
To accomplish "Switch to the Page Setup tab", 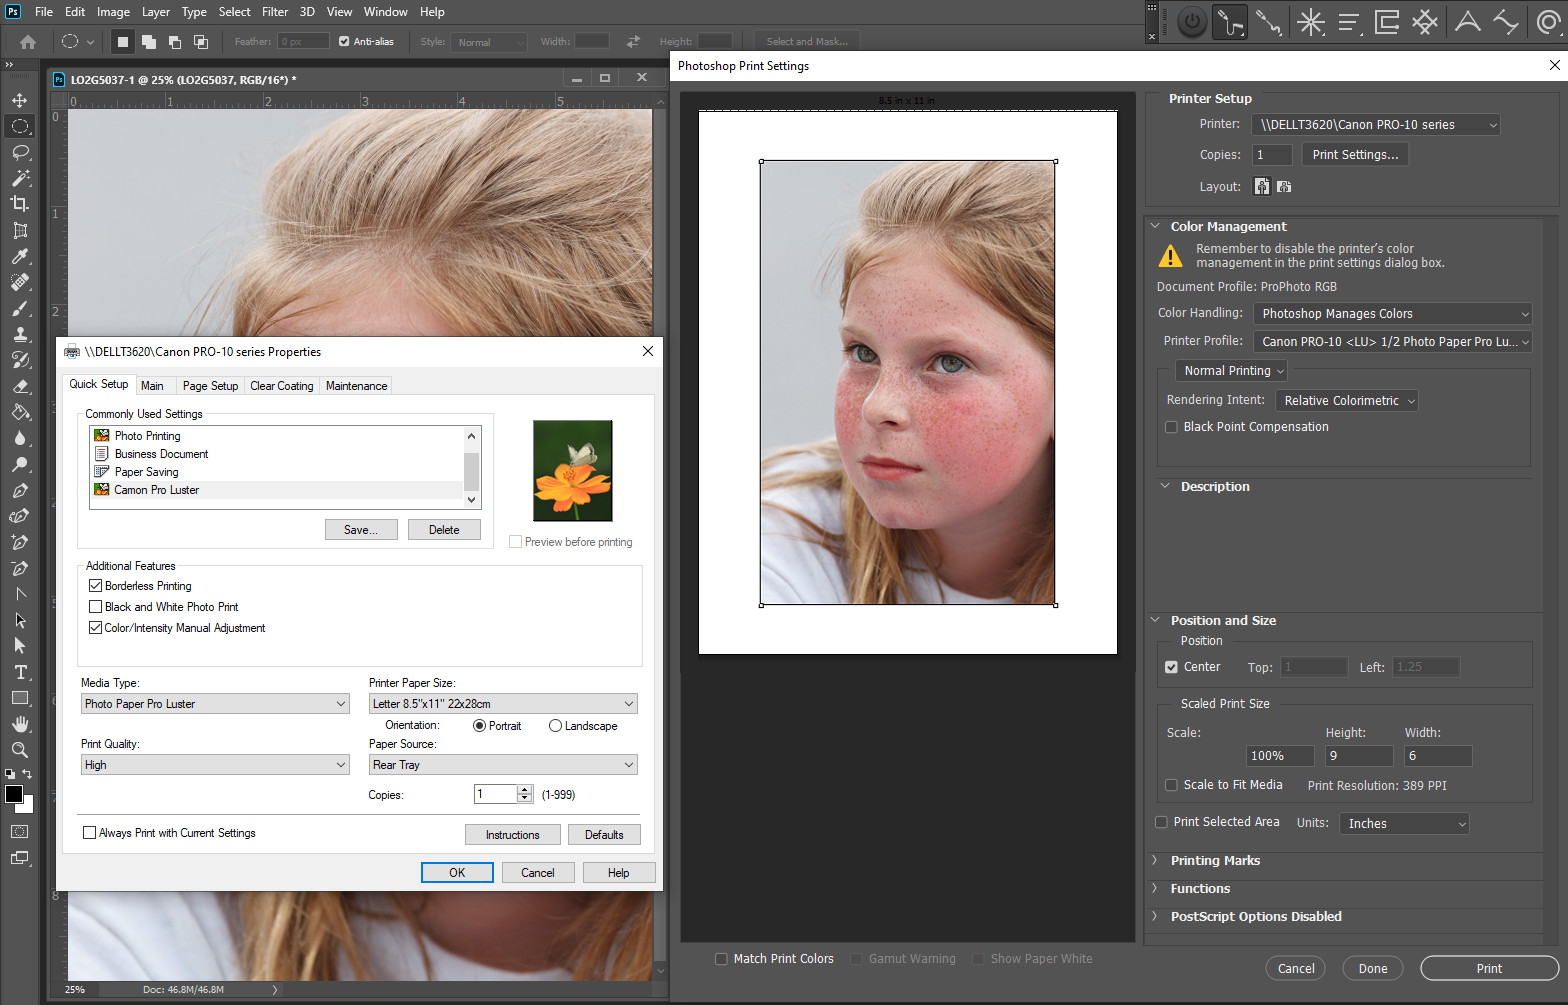I will [x=210, y=386].
